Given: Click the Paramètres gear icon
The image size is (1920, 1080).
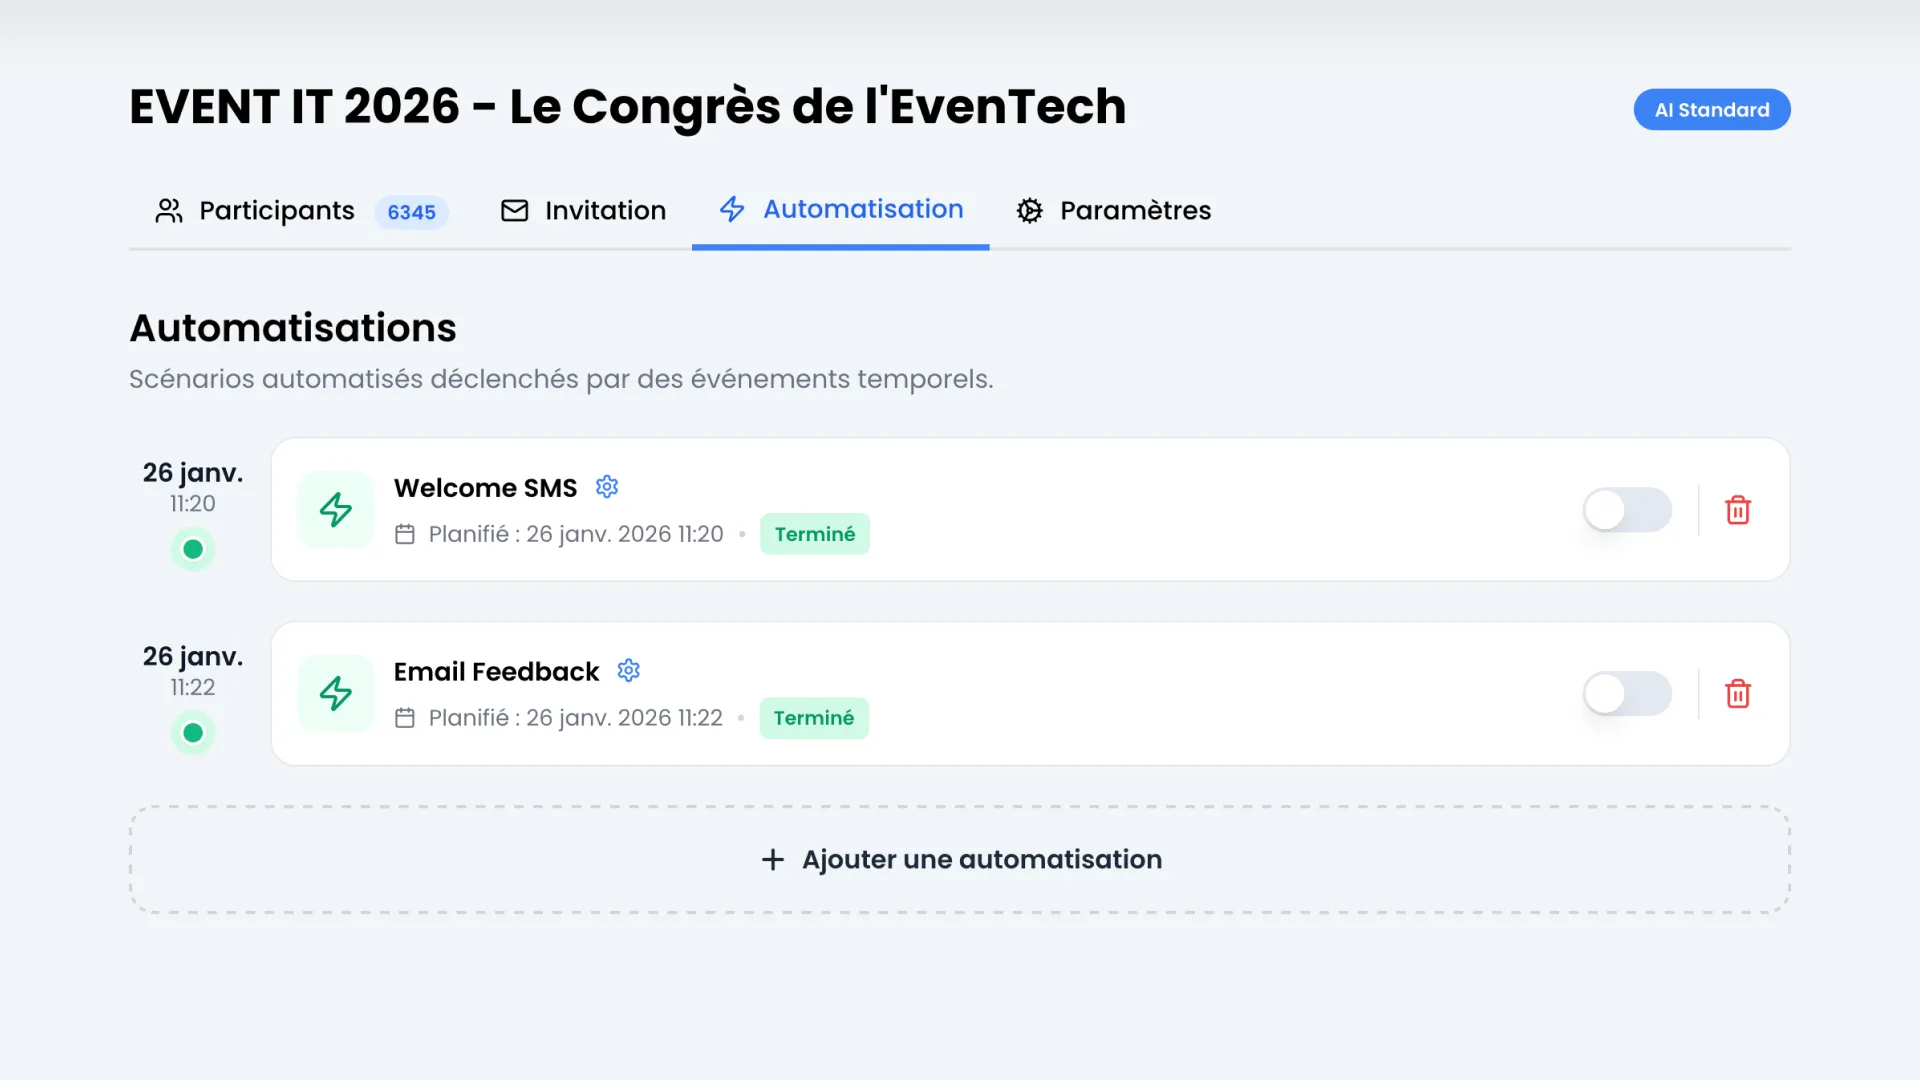Looking at the screenshot, I should (1029, 210).
